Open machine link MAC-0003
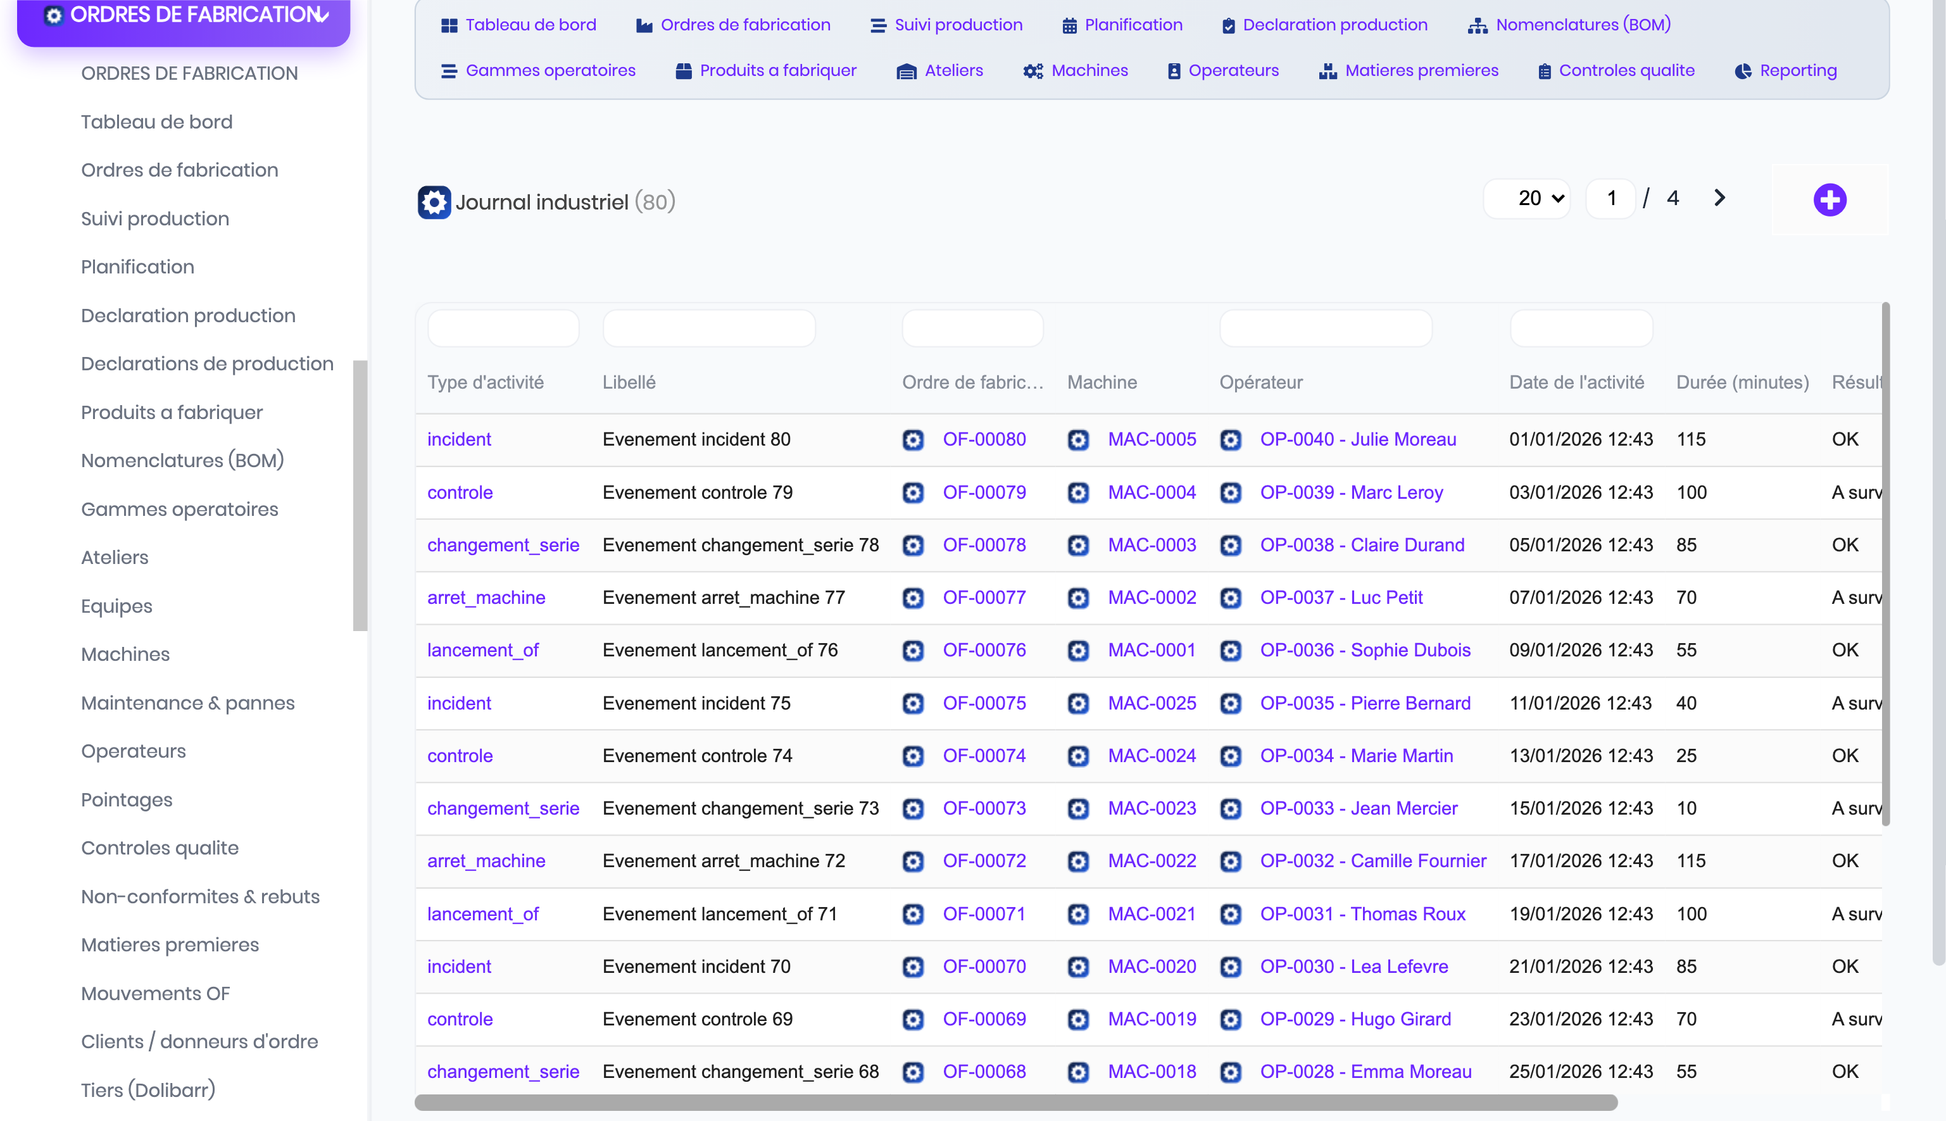1946x1121 pixels. (1152, 545)
